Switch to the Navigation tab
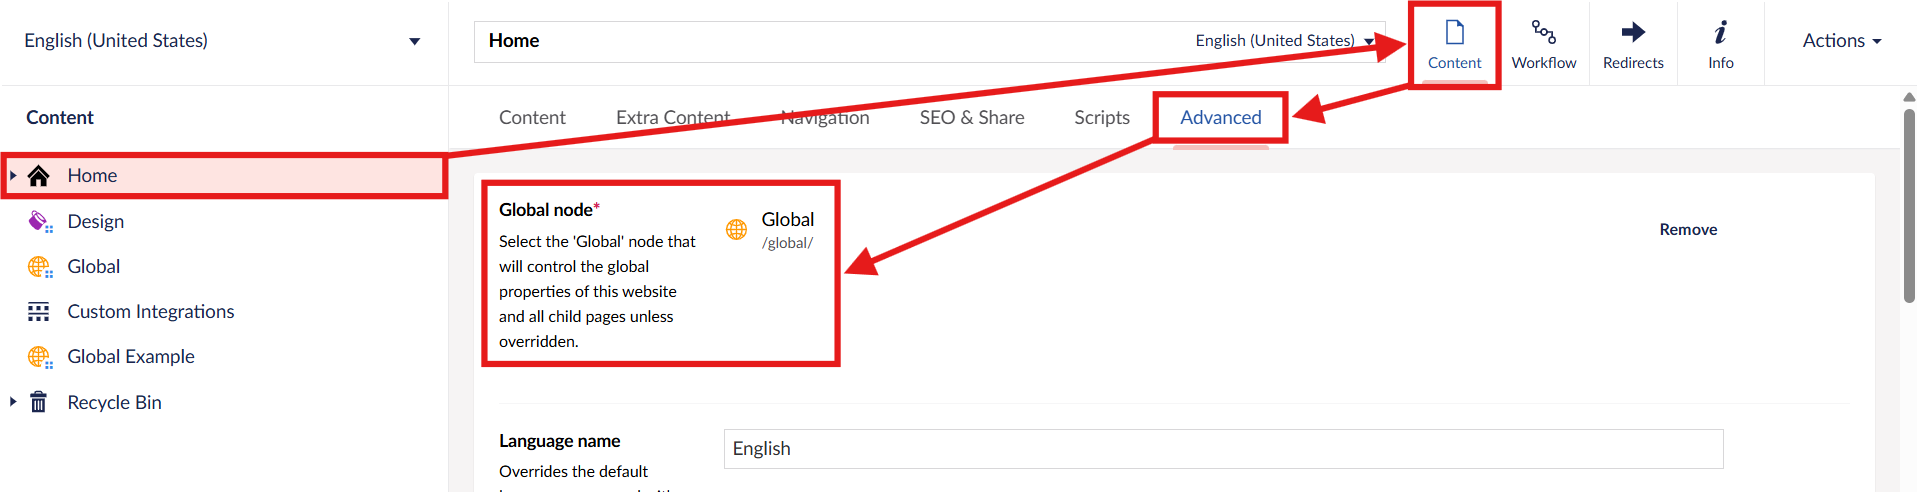 pyautogui.click(x=825, y=118)
